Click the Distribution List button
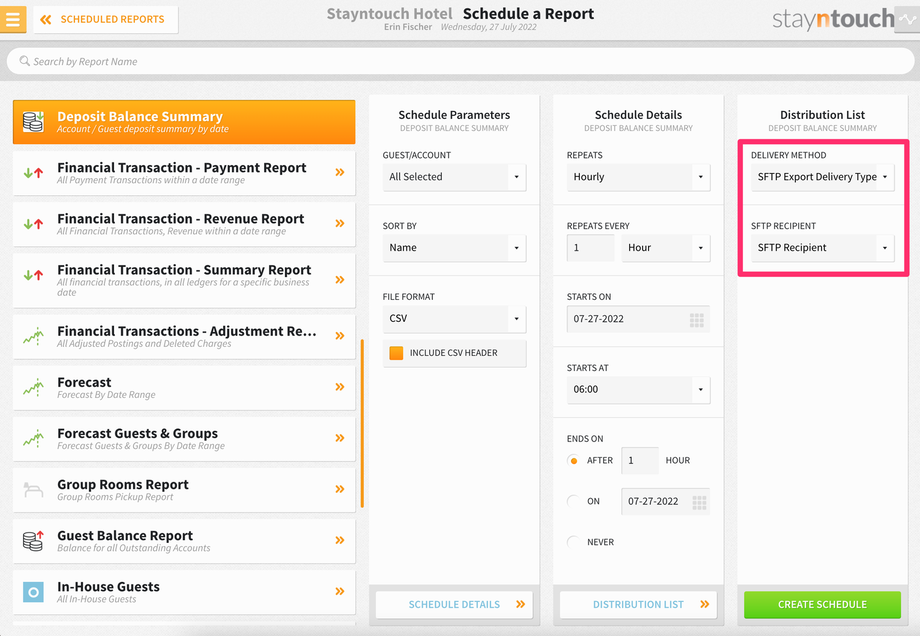Viewport: 920px width, 636px height. click(x=638, y=604)
